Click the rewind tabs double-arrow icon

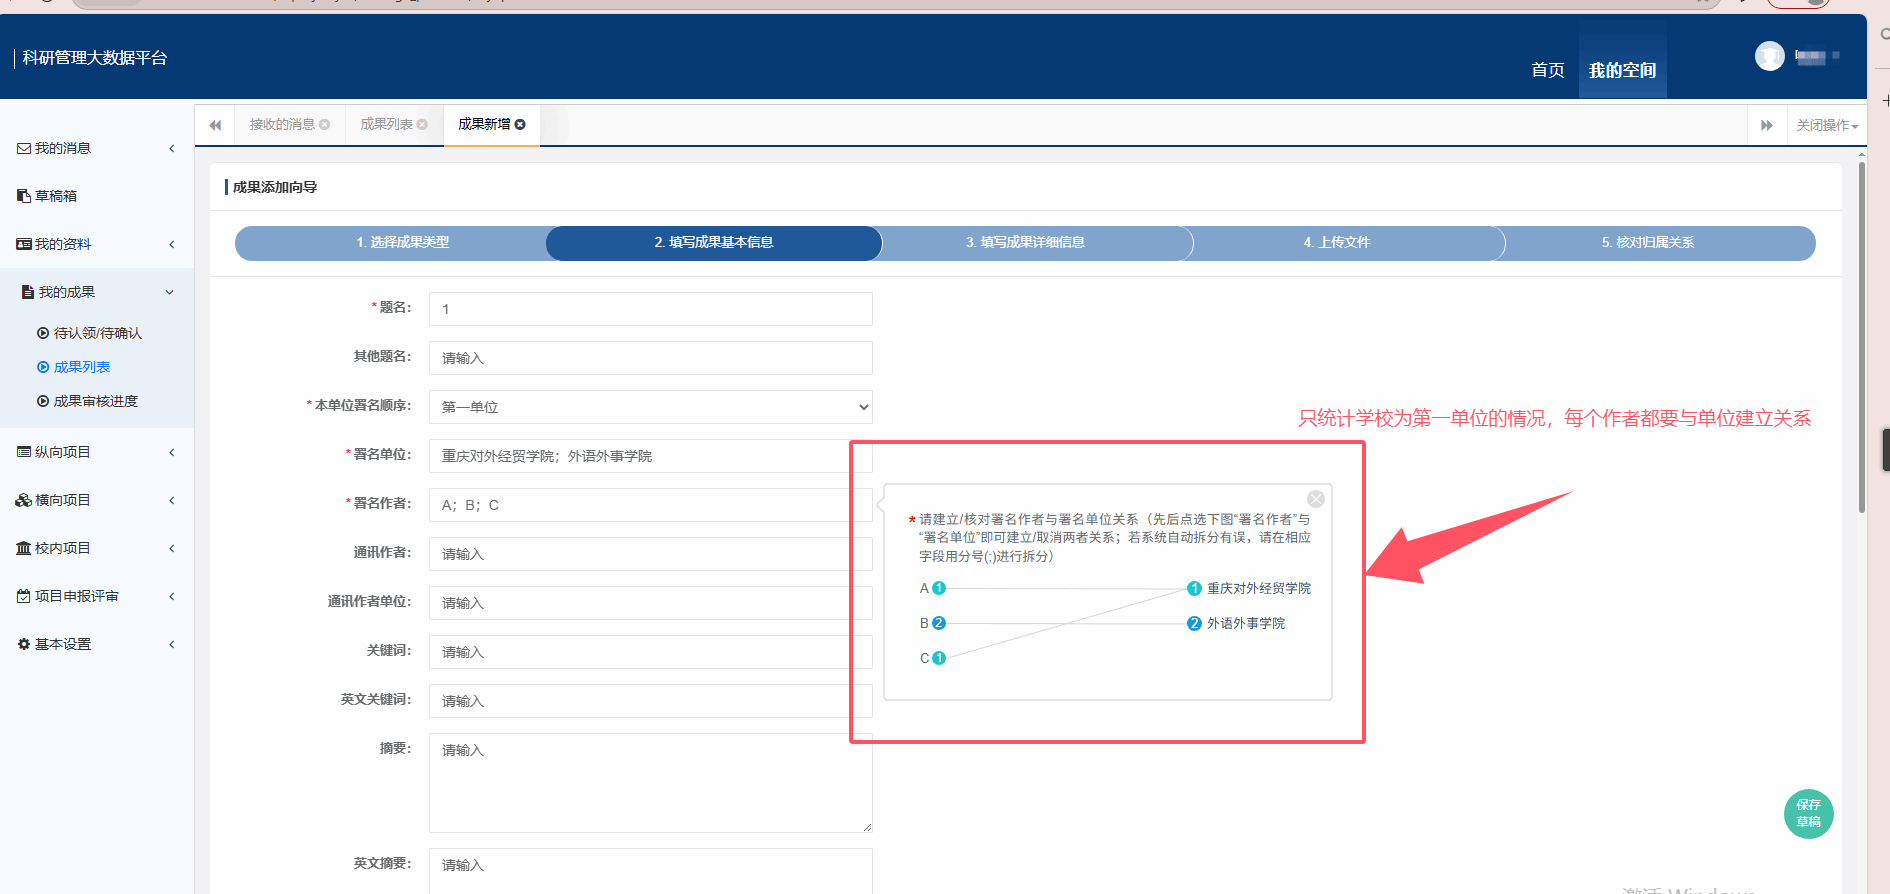(215, 125)
